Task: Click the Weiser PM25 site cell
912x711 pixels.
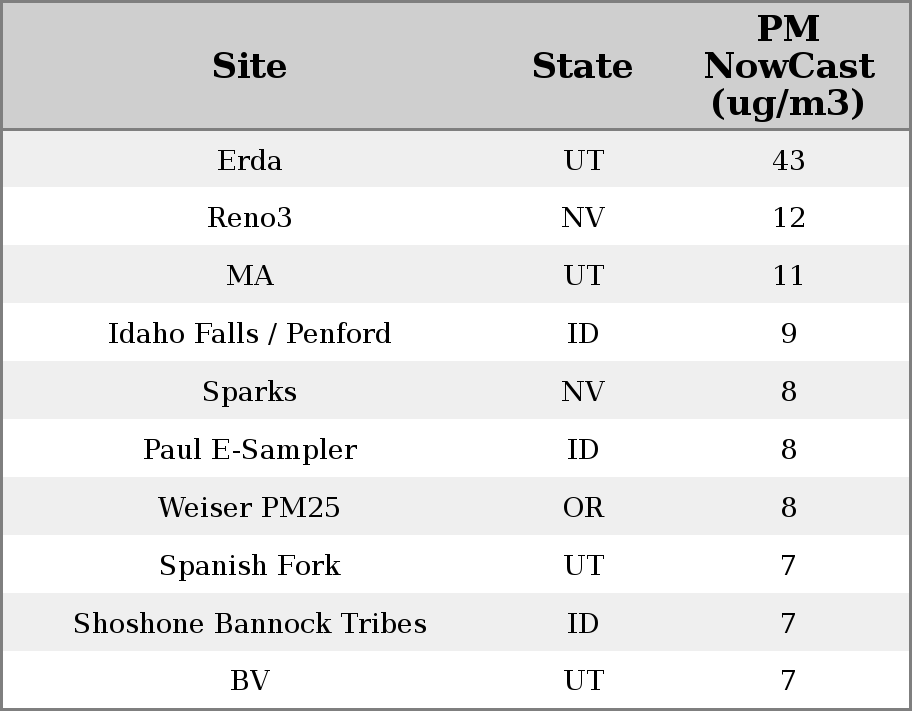Action: [249, 508]
